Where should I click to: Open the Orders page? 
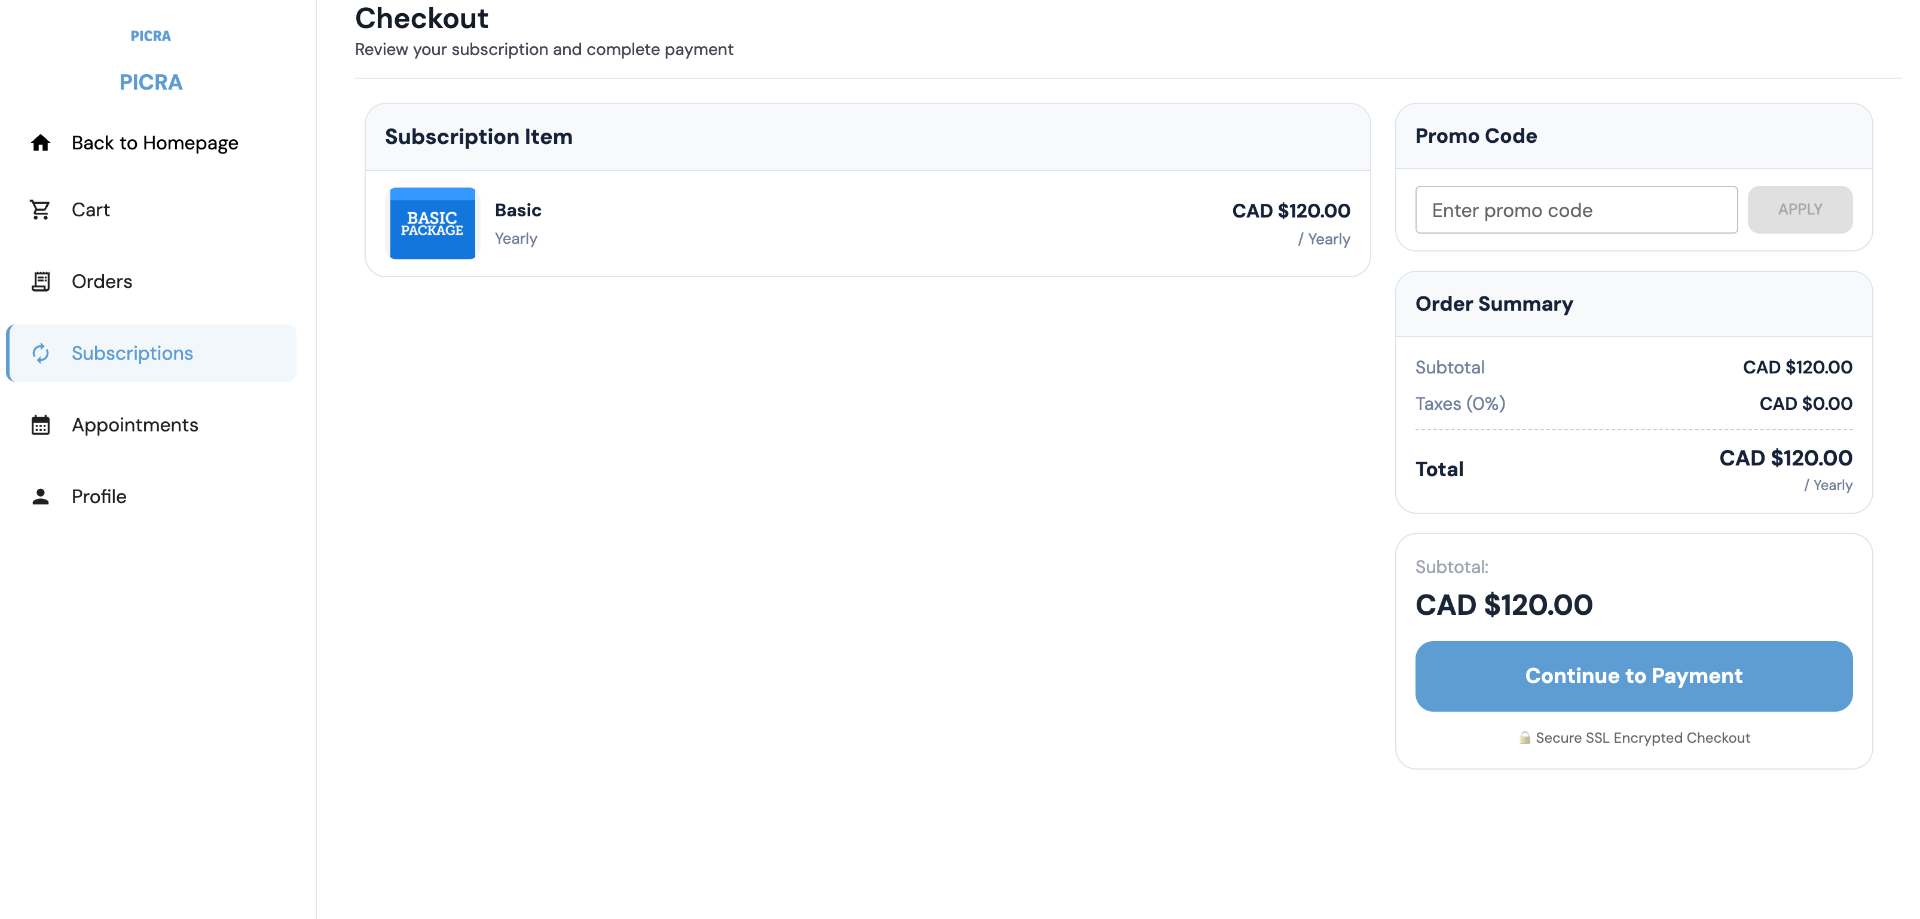(x=152, y=282)
